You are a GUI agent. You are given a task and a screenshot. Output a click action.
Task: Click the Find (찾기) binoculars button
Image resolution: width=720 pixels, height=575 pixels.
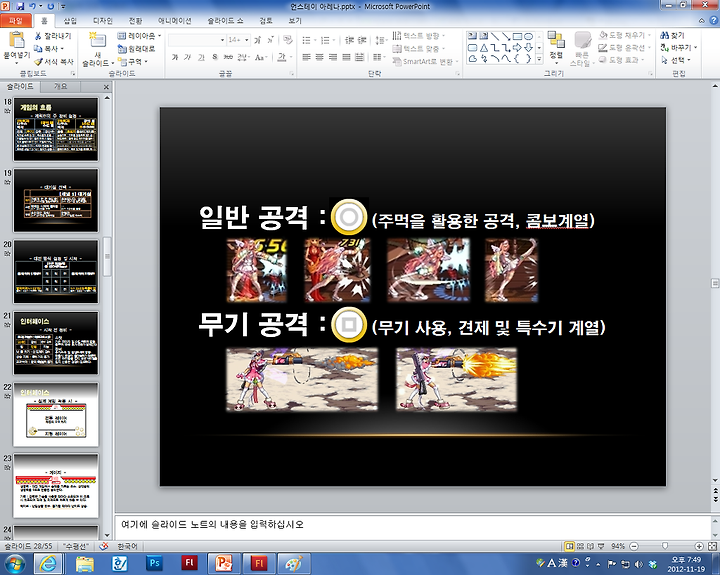pyautogui.click(x=673, y=35)
